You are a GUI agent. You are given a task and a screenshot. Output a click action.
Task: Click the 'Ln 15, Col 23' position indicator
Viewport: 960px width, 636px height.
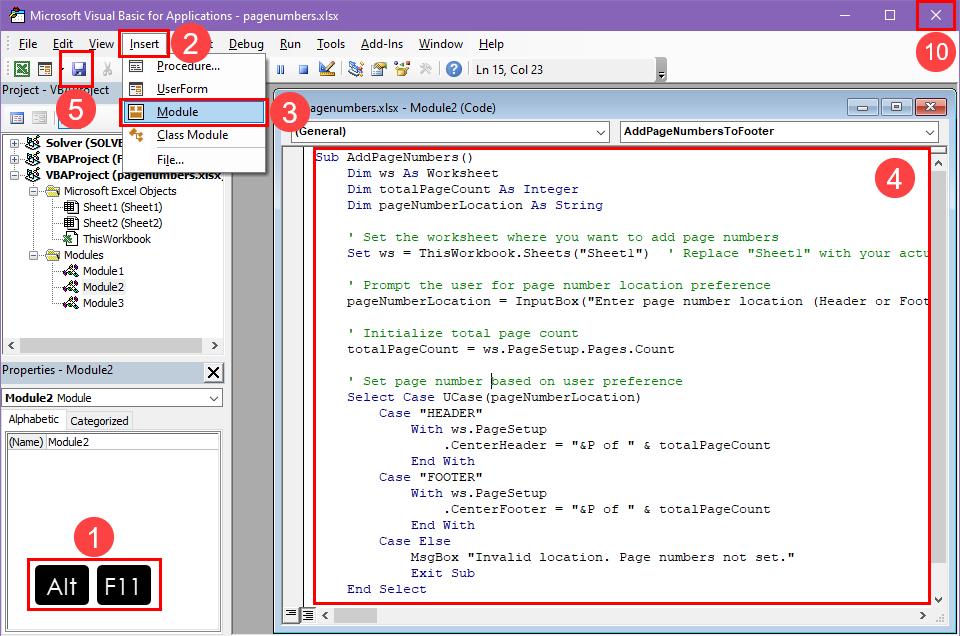509,70
